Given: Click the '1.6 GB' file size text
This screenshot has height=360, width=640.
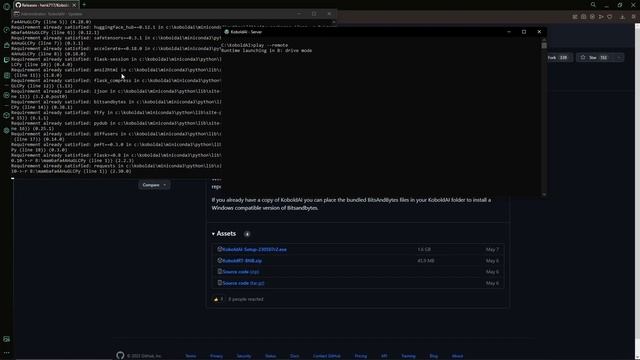Looking at the screenshot, I should click(424, 249).
